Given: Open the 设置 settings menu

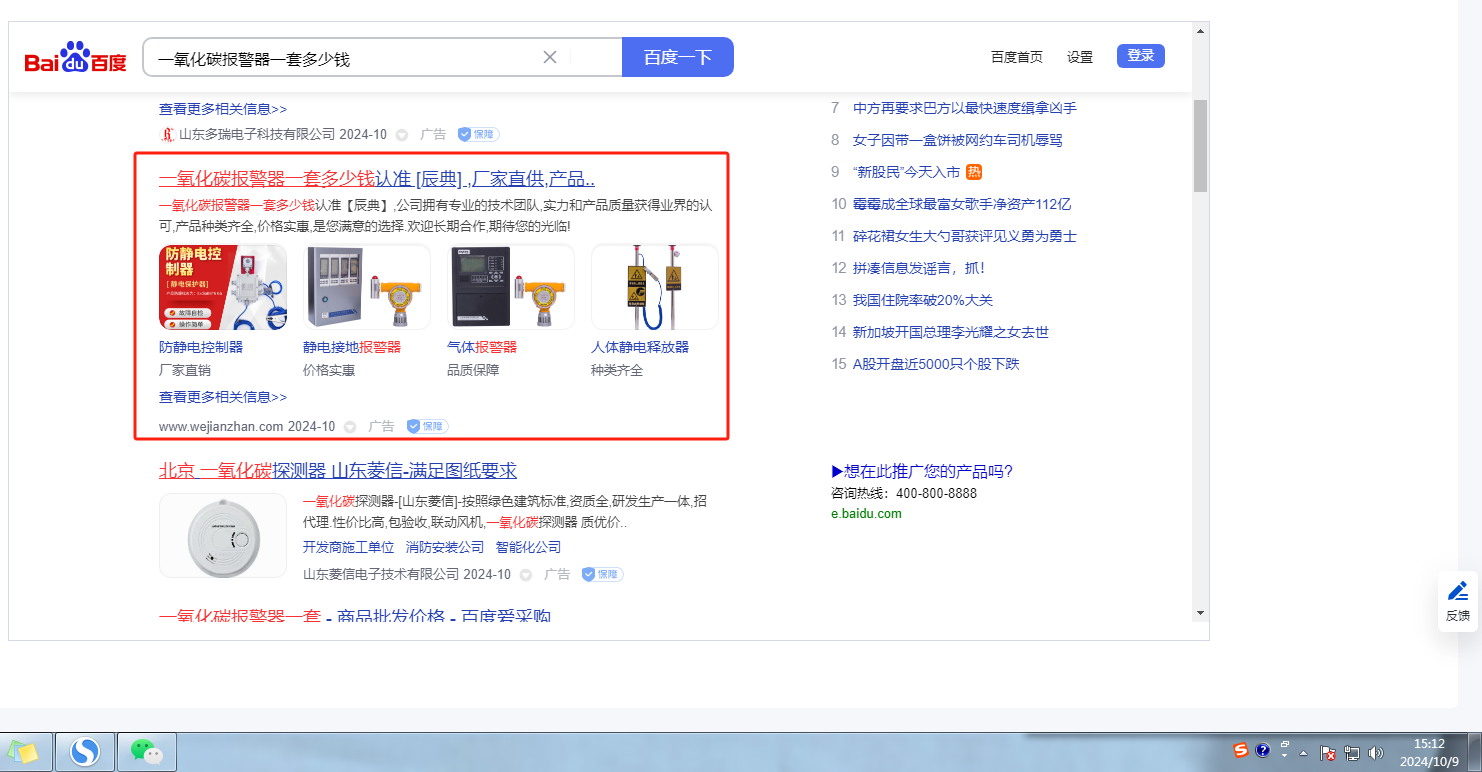Looking at the screenshot, I should pos(1080,57).
